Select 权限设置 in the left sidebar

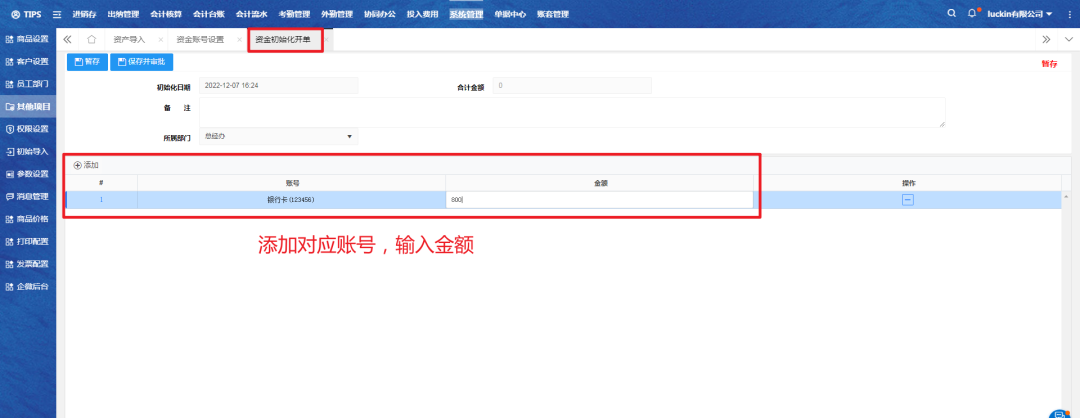click(28, 129)
